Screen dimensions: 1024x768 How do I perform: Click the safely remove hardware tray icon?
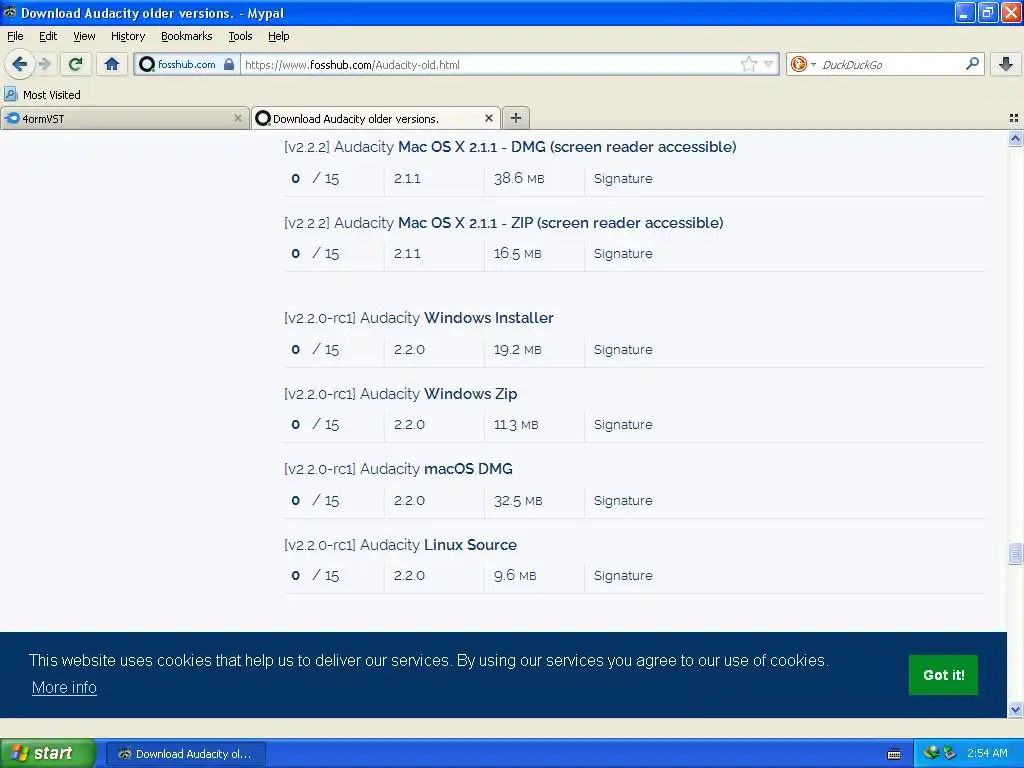point(949,753)
